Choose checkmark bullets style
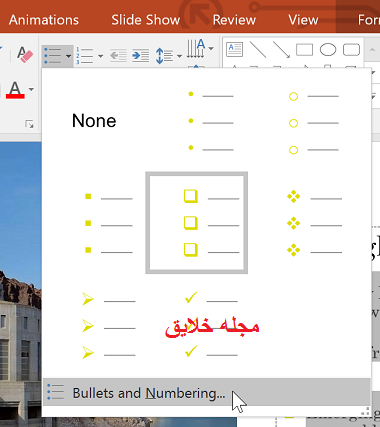 click(x=196, y=326)
